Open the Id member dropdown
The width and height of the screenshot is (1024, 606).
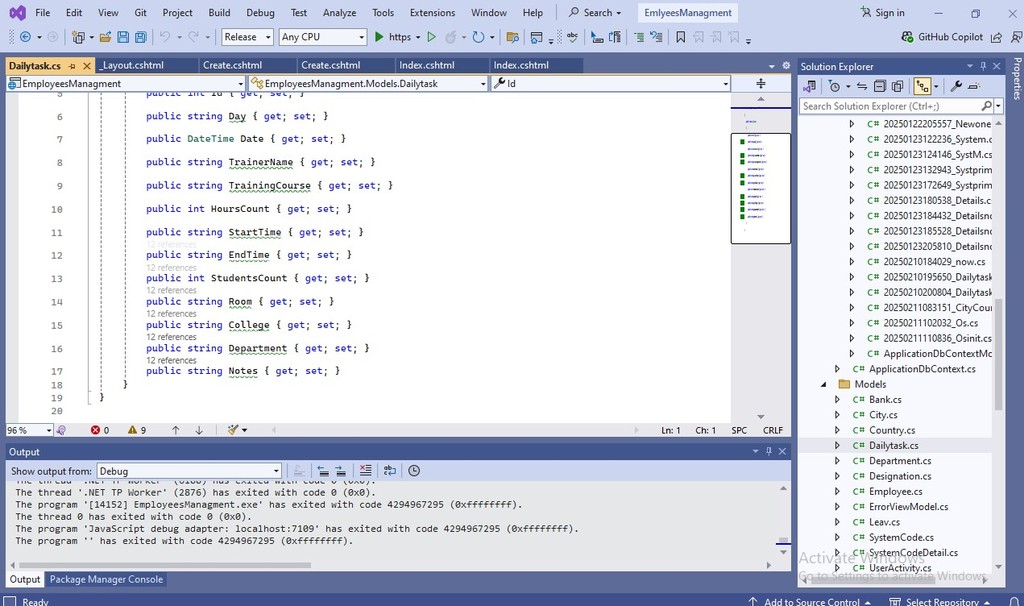click(x=611, y=84)
